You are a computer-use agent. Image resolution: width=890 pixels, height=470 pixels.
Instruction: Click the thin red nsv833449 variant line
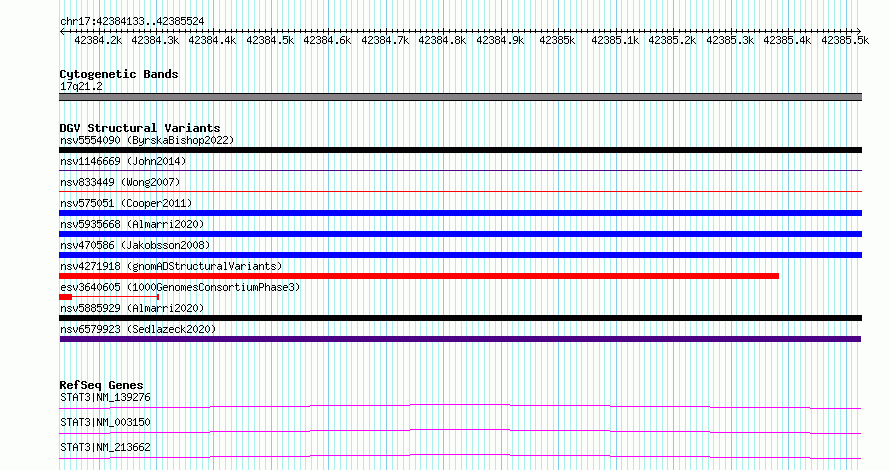click(460, 192)
